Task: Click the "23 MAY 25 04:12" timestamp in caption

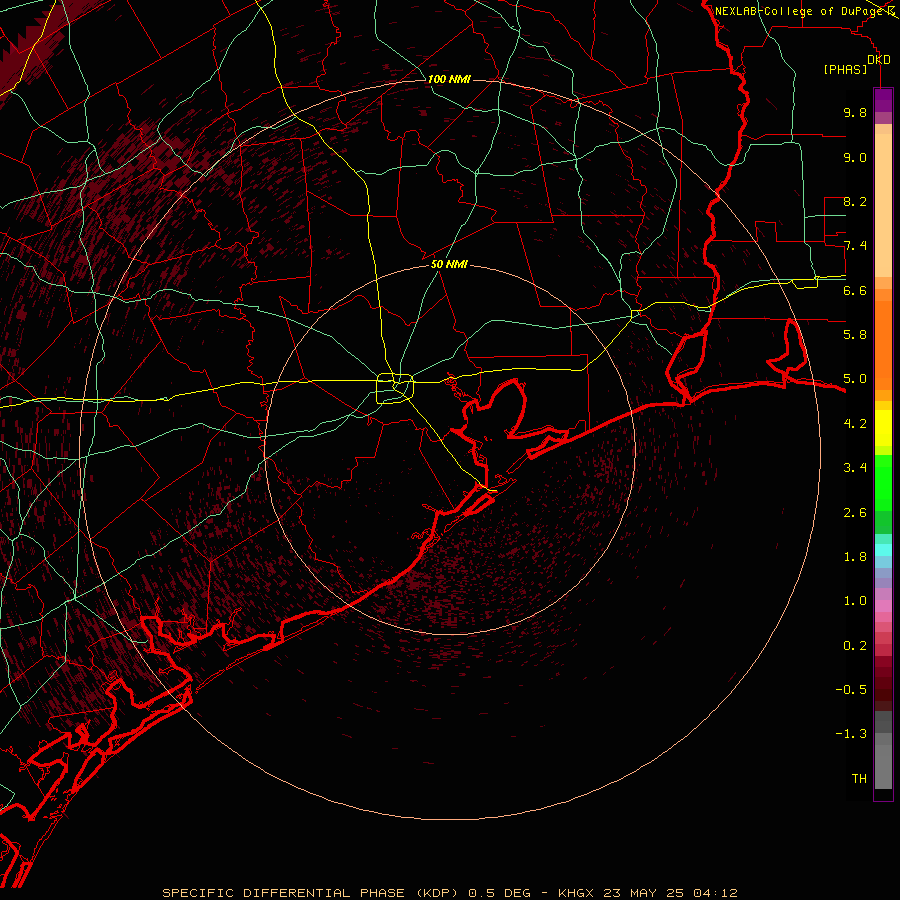Action: 670,893
